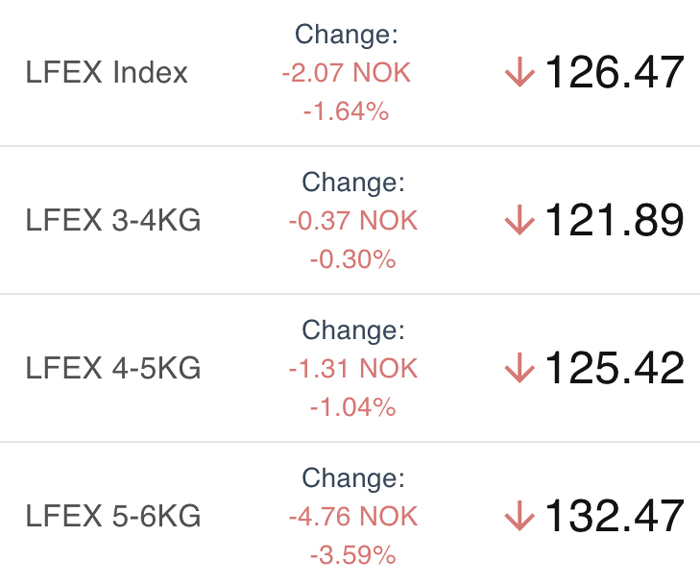Image resolution: width=700 pixels, height=585 pixels.
Task: Click the 125.42 price value
Action: pyautogui.click(x=615, y=368)
